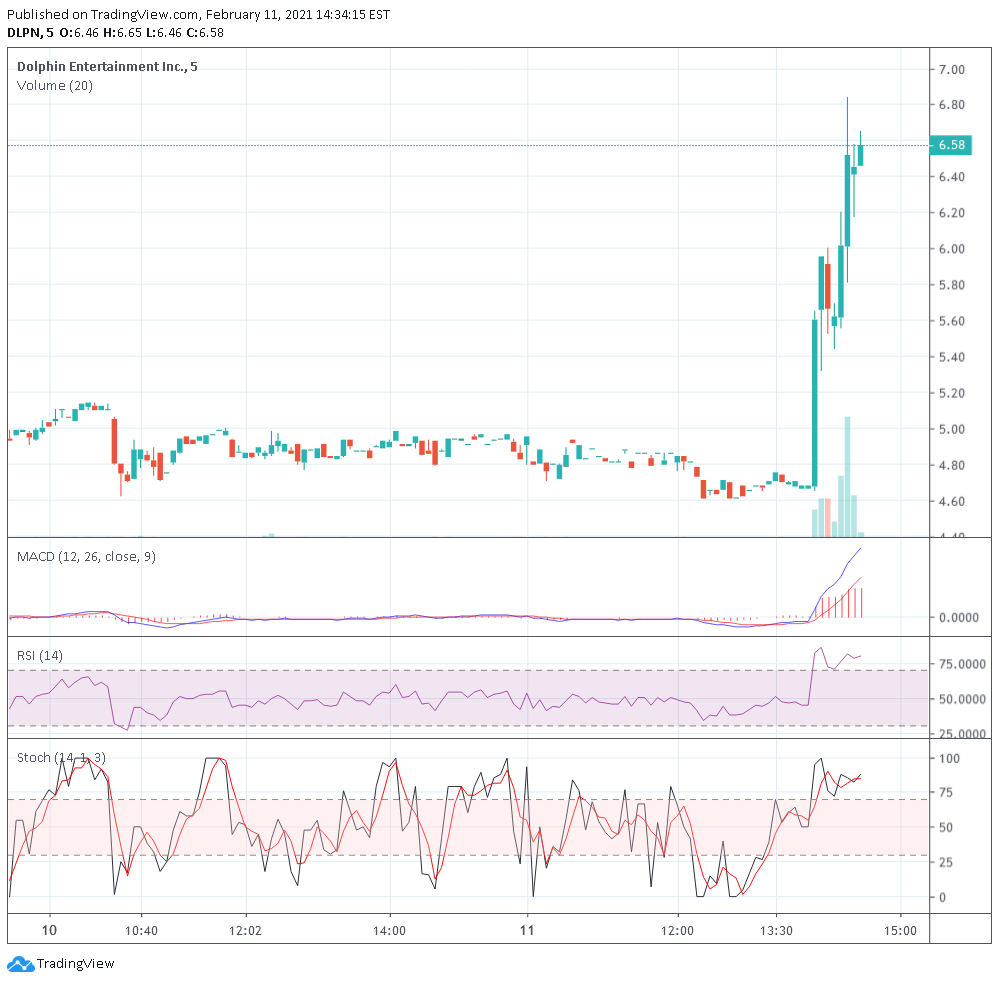Click the 100 Stoch axis value
The width and height of the screenshot is (999, 984).
click(x=949, y=758)
